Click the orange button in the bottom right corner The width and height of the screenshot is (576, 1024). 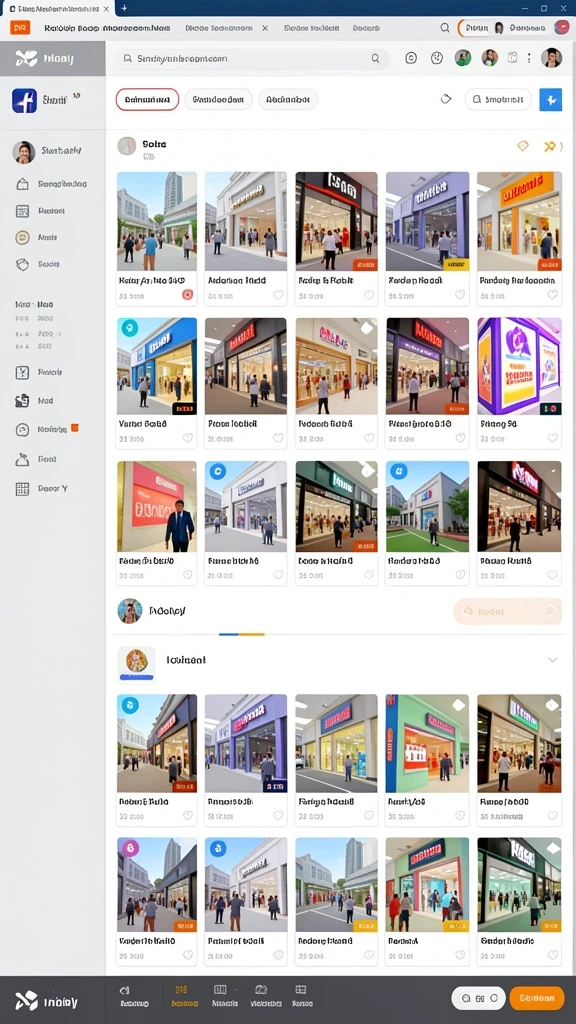[537, 998]
